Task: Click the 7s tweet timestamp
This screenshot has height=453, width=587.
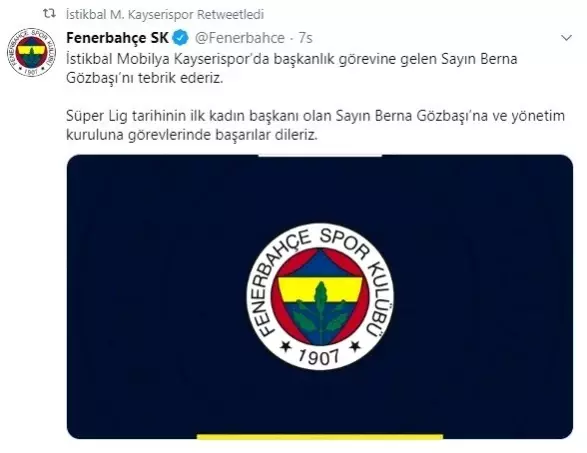Action: (305, 38)
